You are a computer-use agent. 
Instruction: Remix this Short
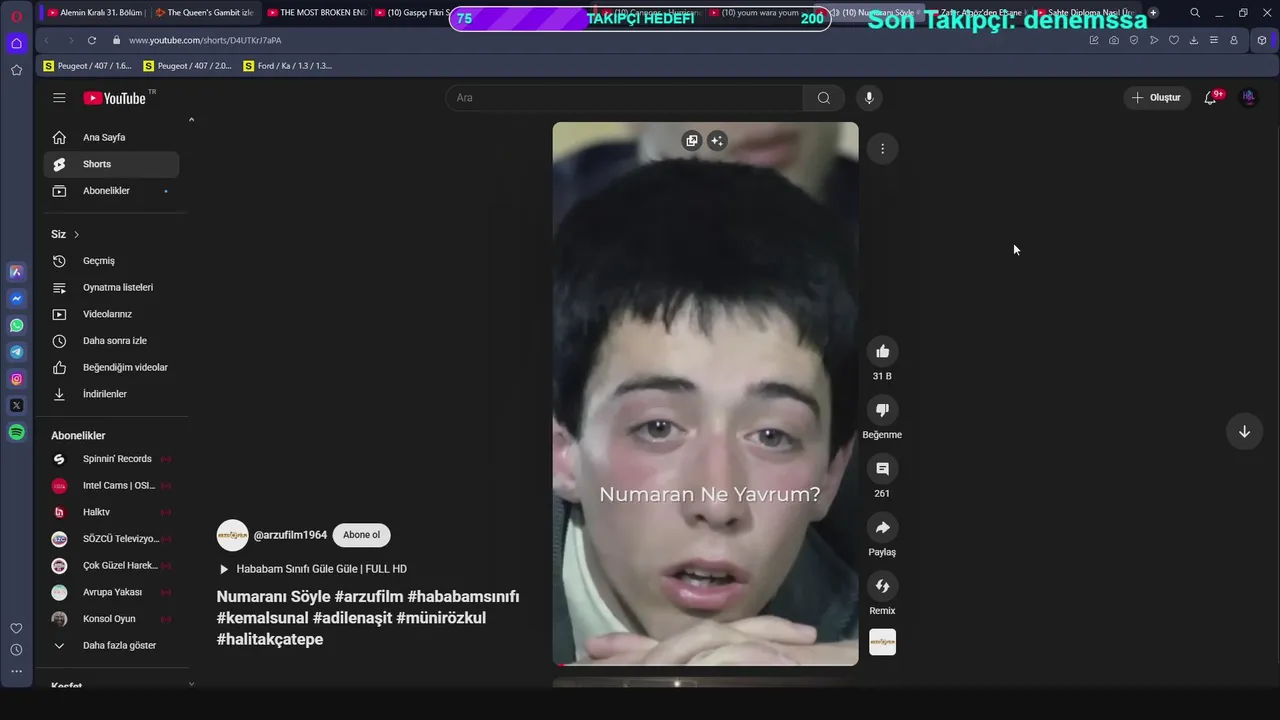point(882,586)
